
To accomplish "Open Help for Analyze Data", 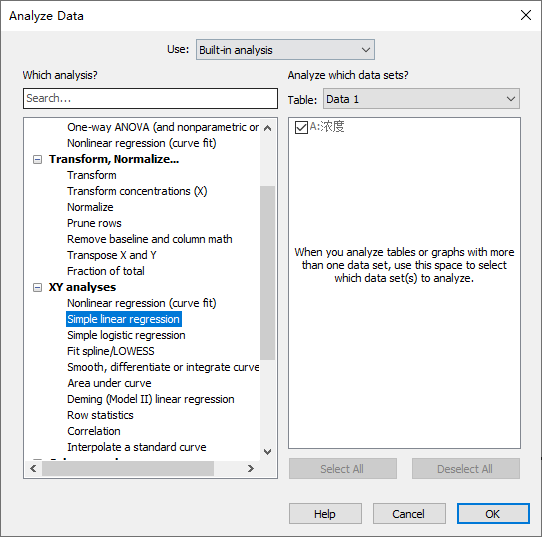I will coord(325,514).
